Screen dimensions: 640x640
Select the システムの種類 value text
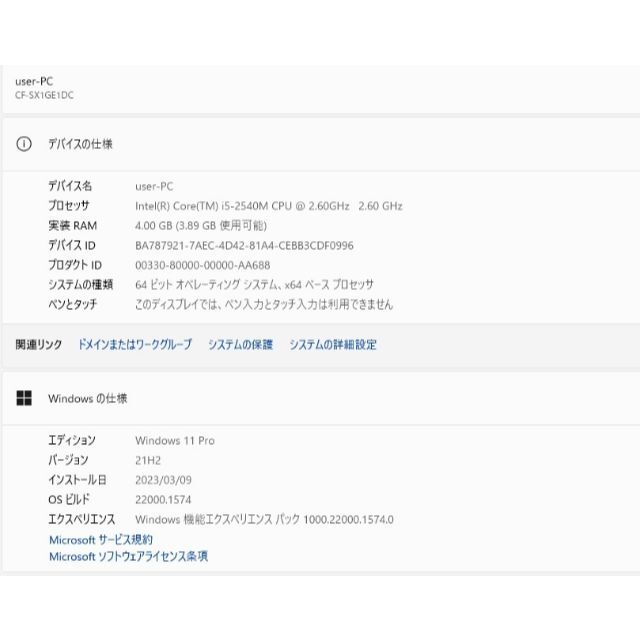point(254,284)
